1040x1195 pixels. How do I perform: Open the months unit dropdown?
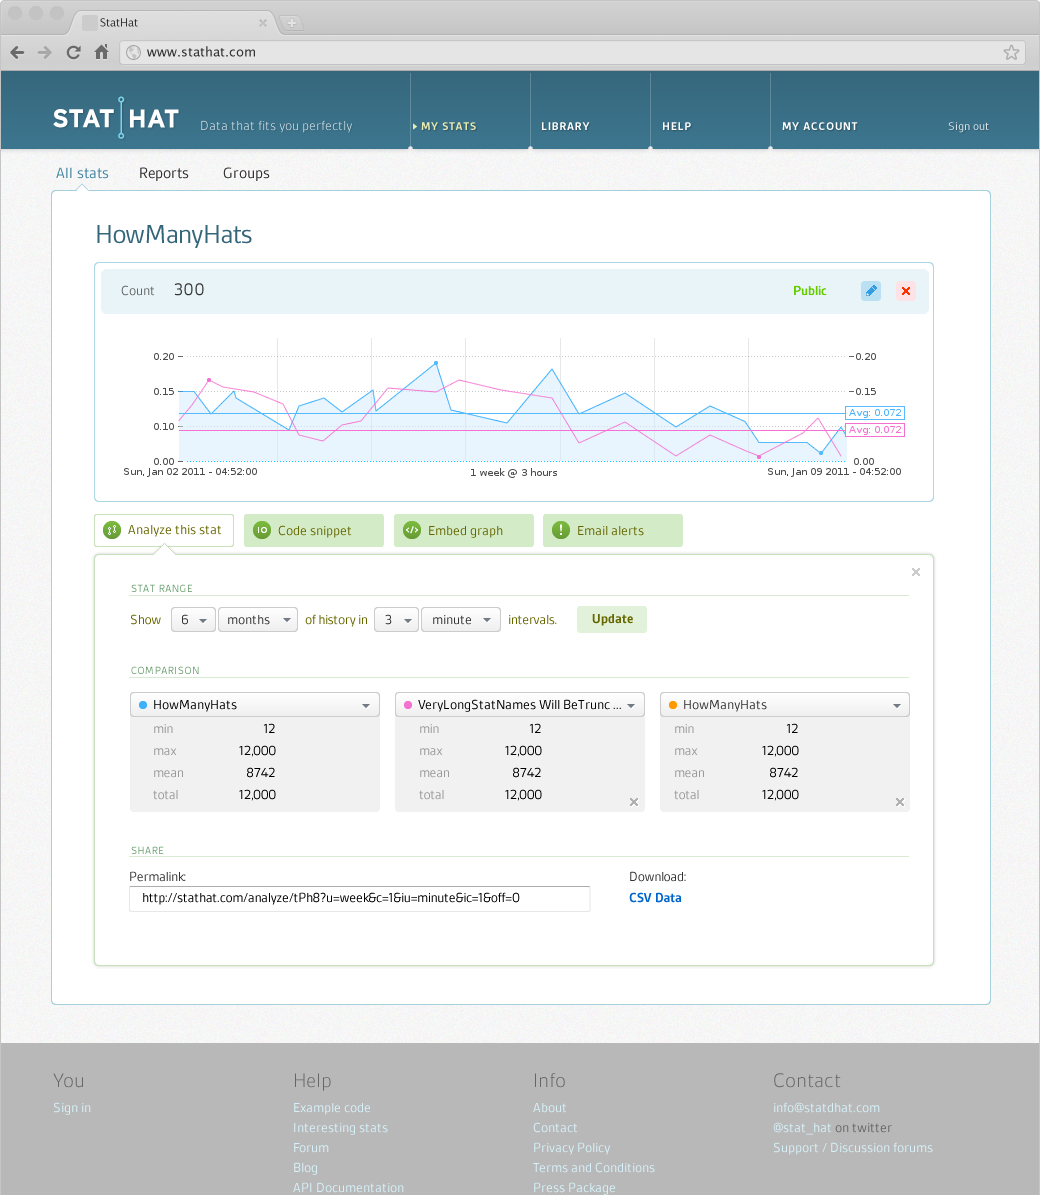click(257, 620)
